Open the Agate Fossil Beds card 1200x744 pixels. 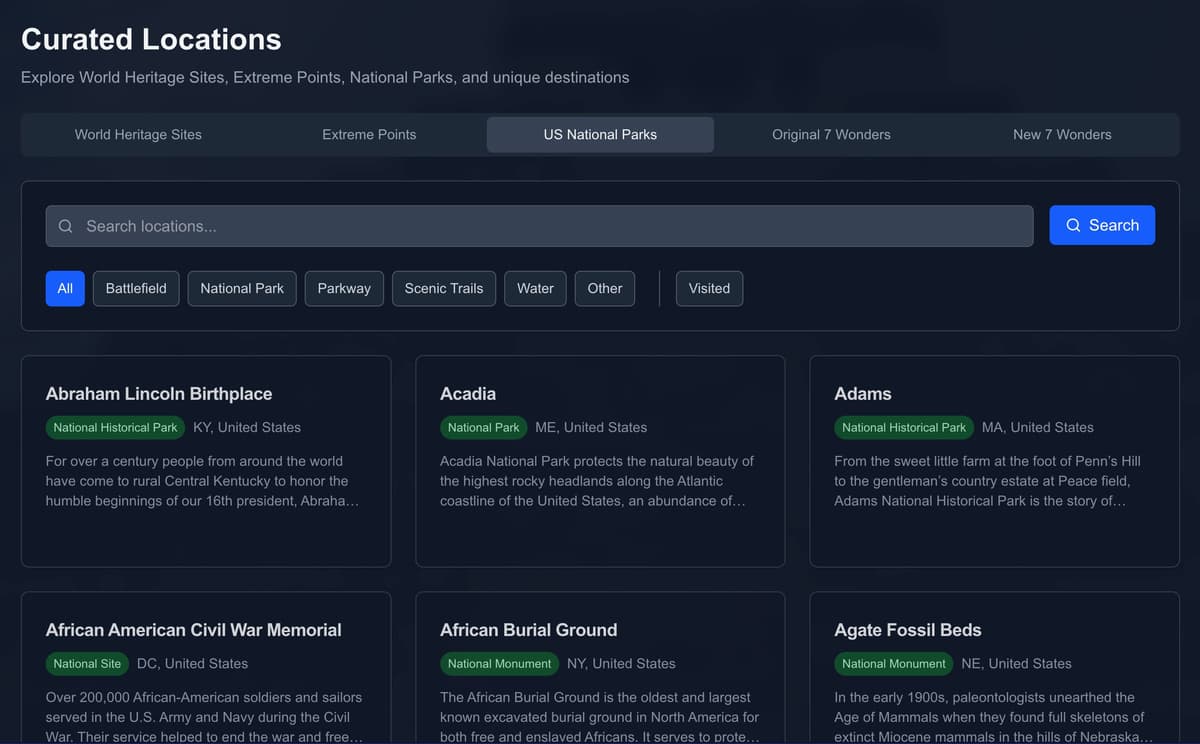(994, 668)
